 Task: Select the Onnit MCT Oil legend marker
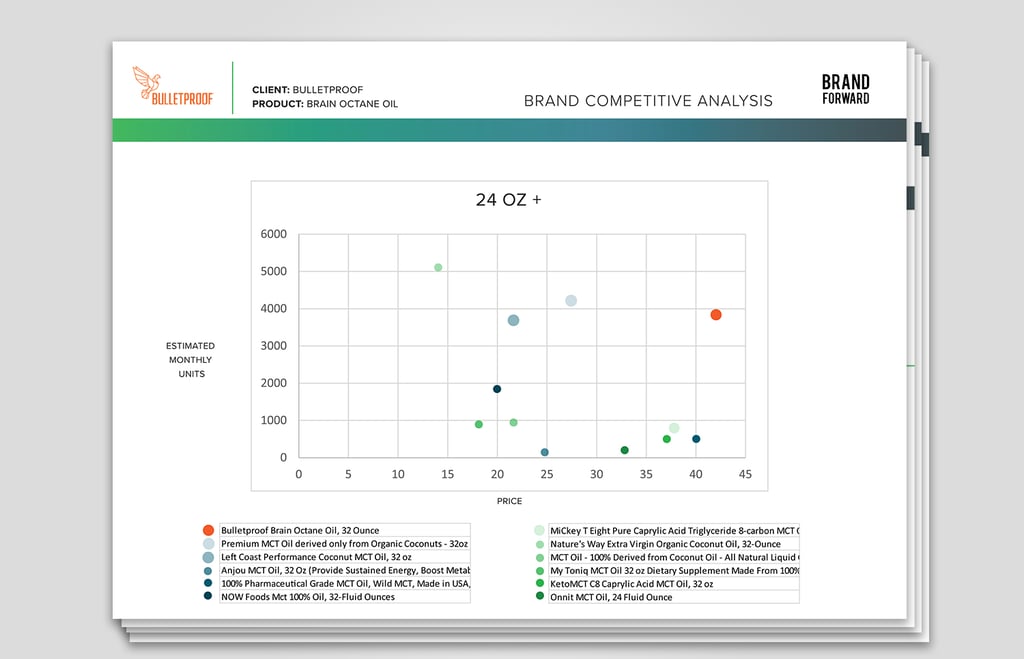point(539,596)
